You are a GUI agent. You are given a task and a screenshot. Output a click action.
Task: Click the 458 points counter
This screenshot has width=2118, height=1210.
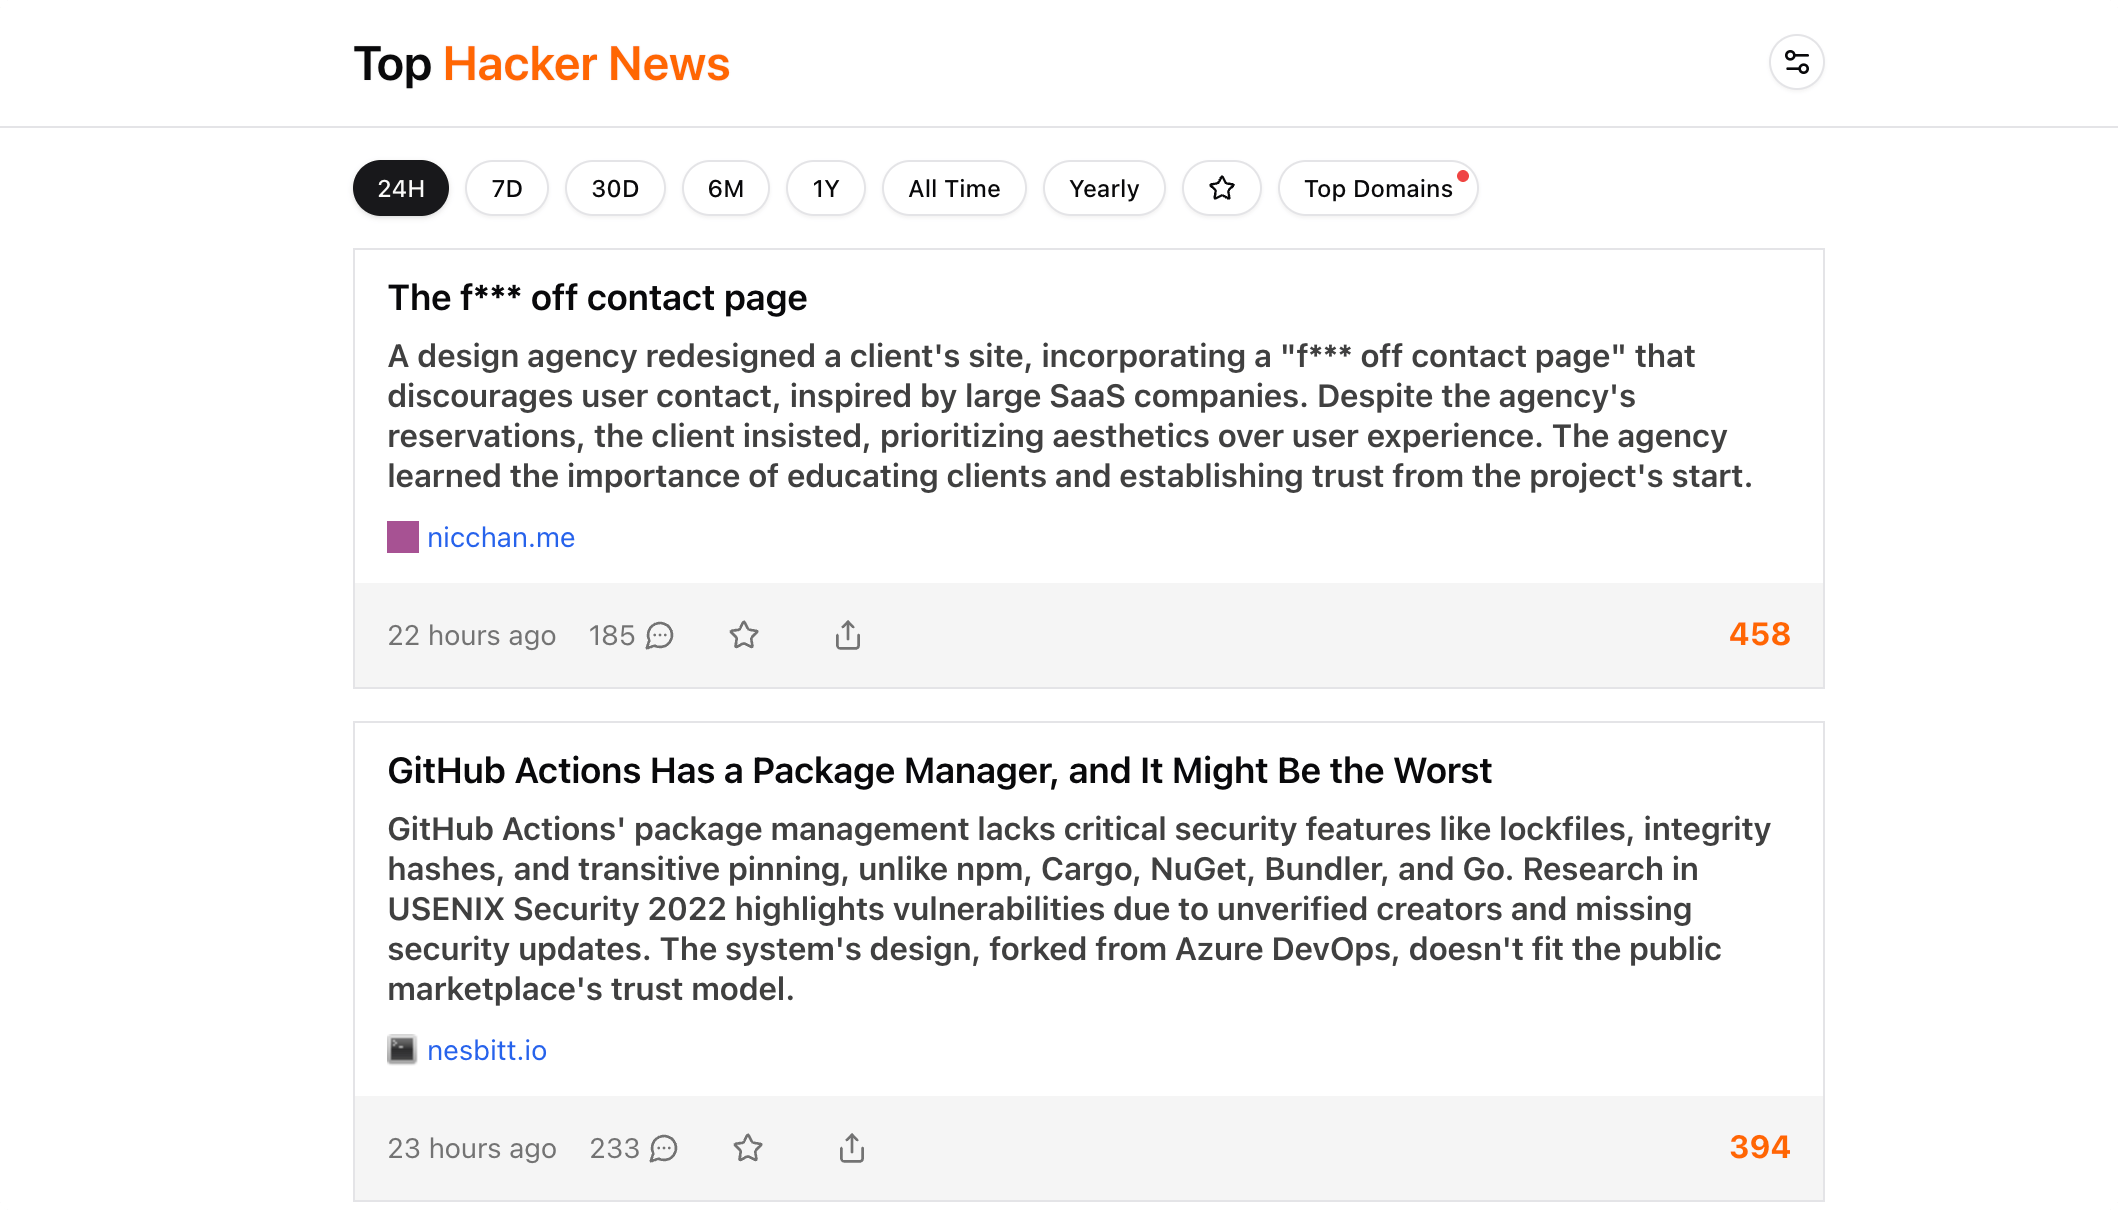coord(1758,634)
